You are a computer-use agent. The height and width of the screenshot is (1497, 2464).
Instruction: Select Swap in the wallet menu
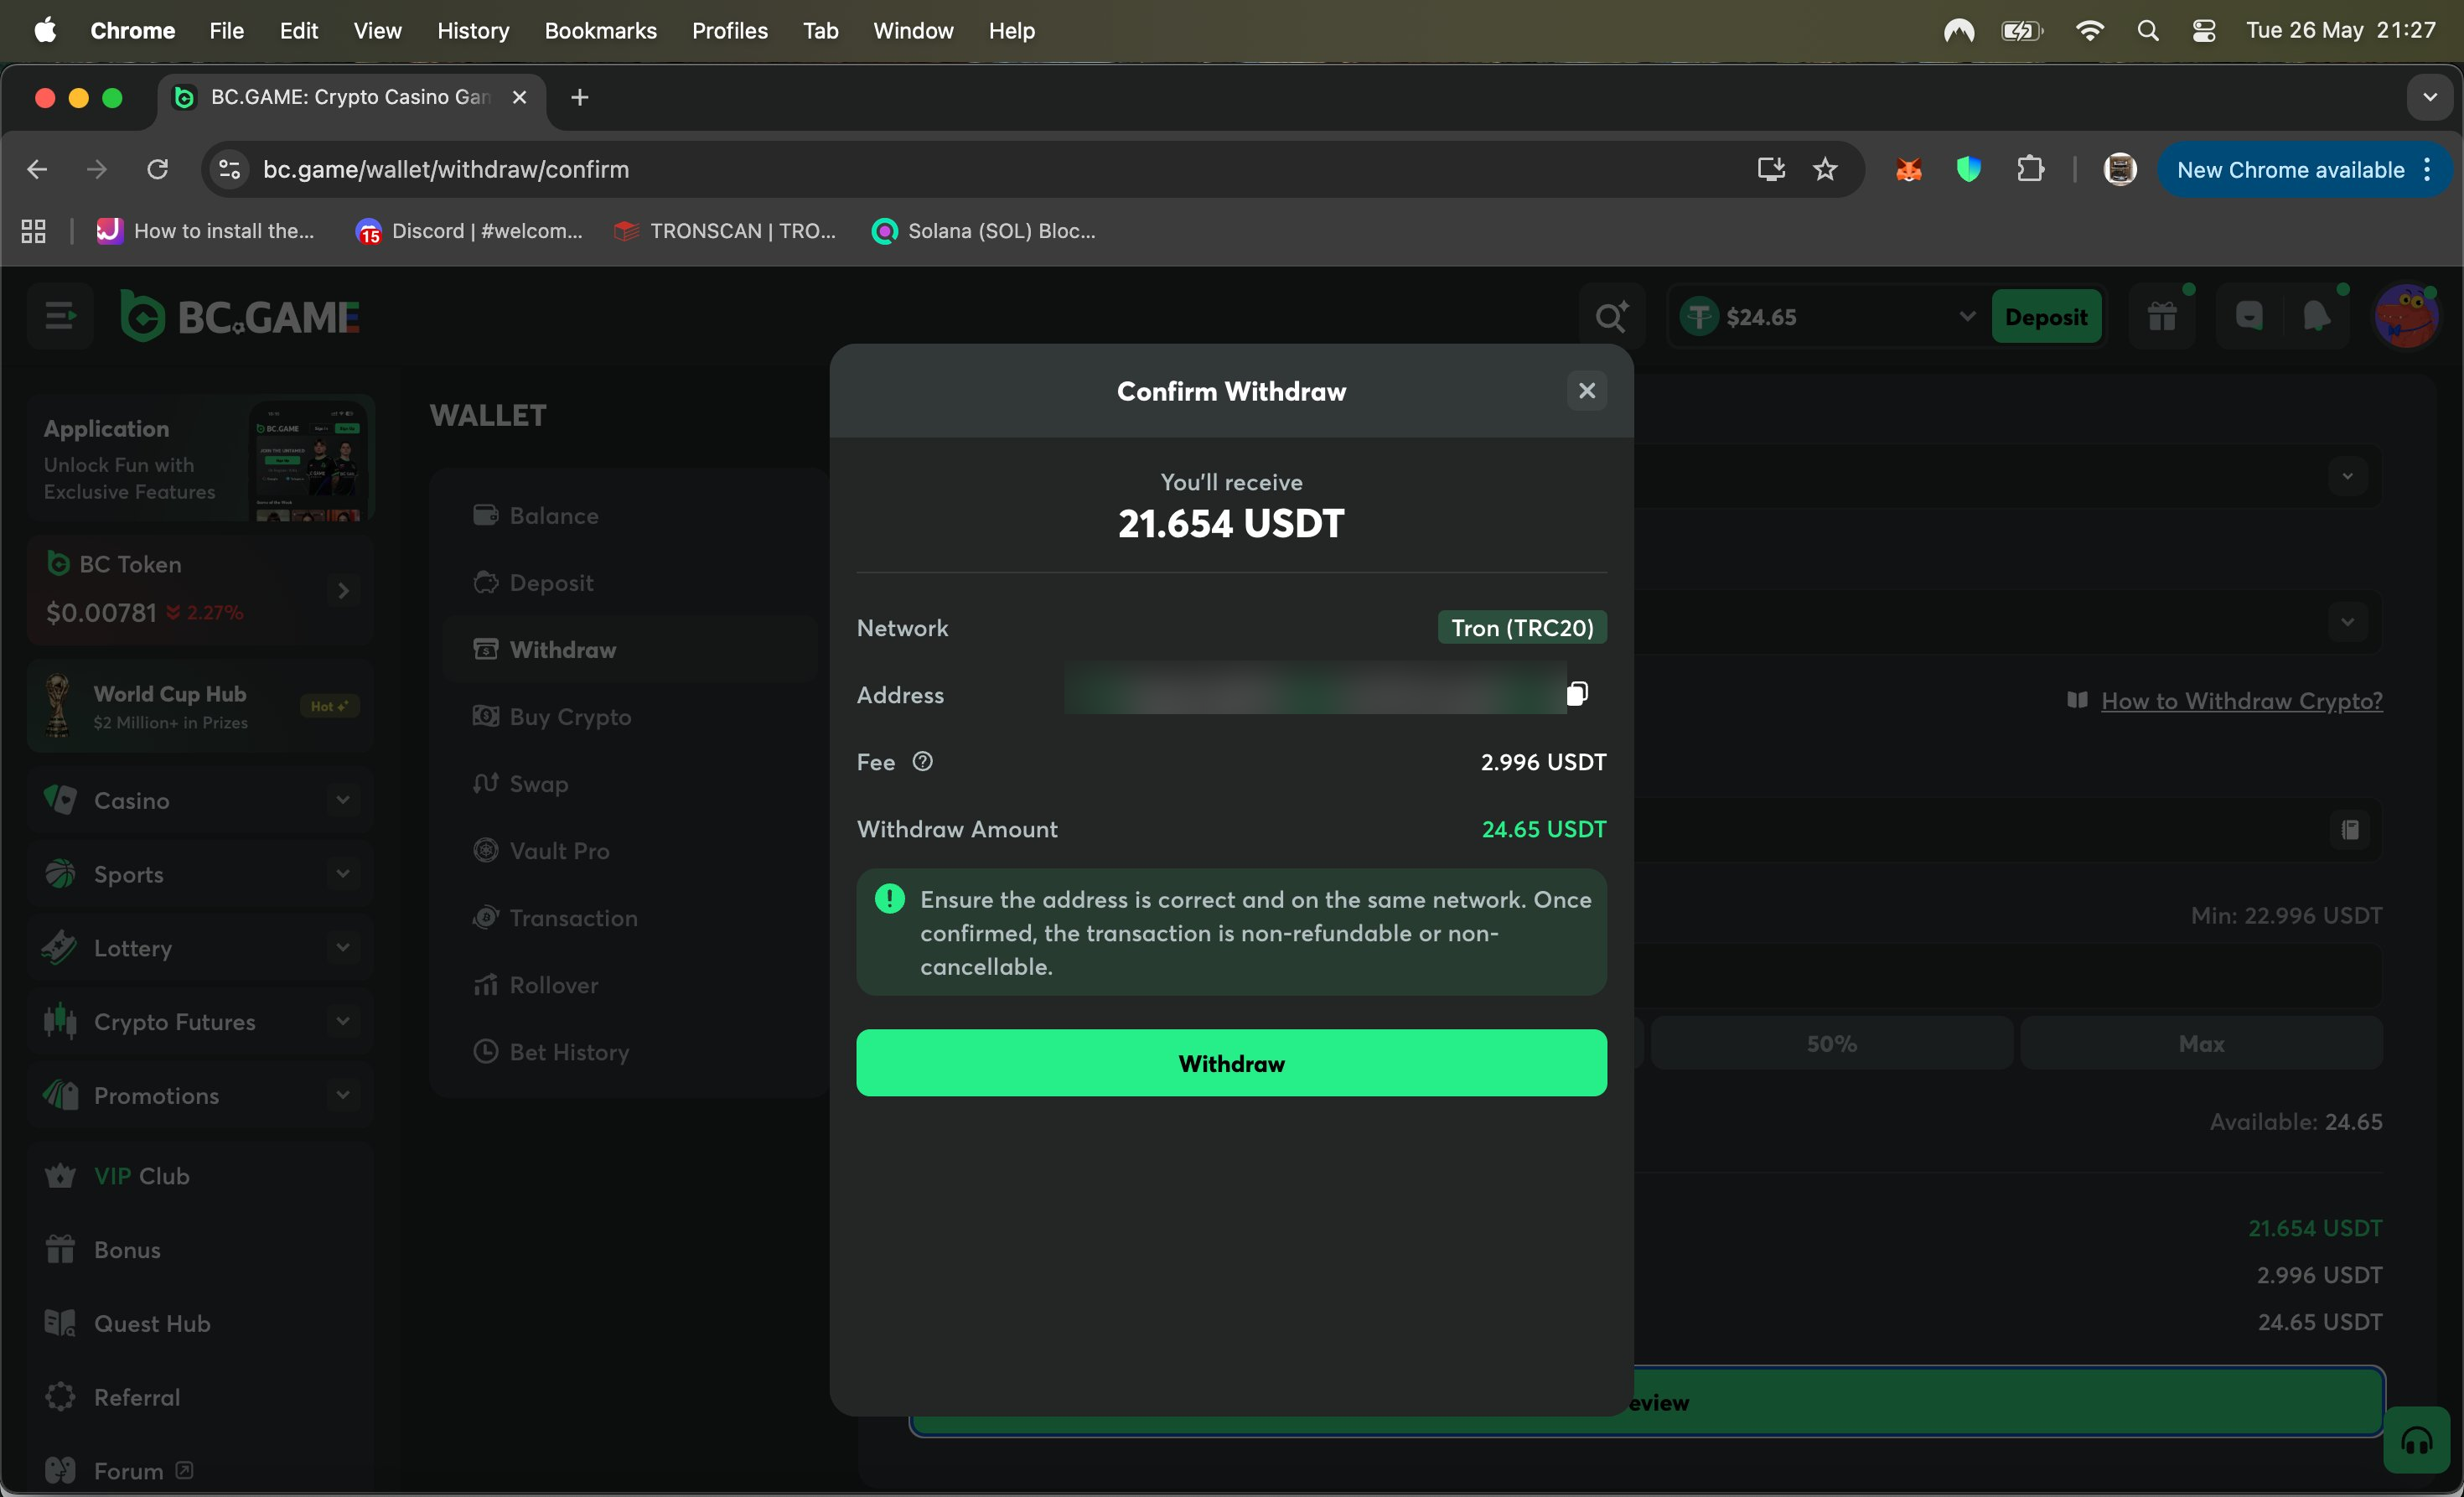pyautogui.click(x=630, y=784)
